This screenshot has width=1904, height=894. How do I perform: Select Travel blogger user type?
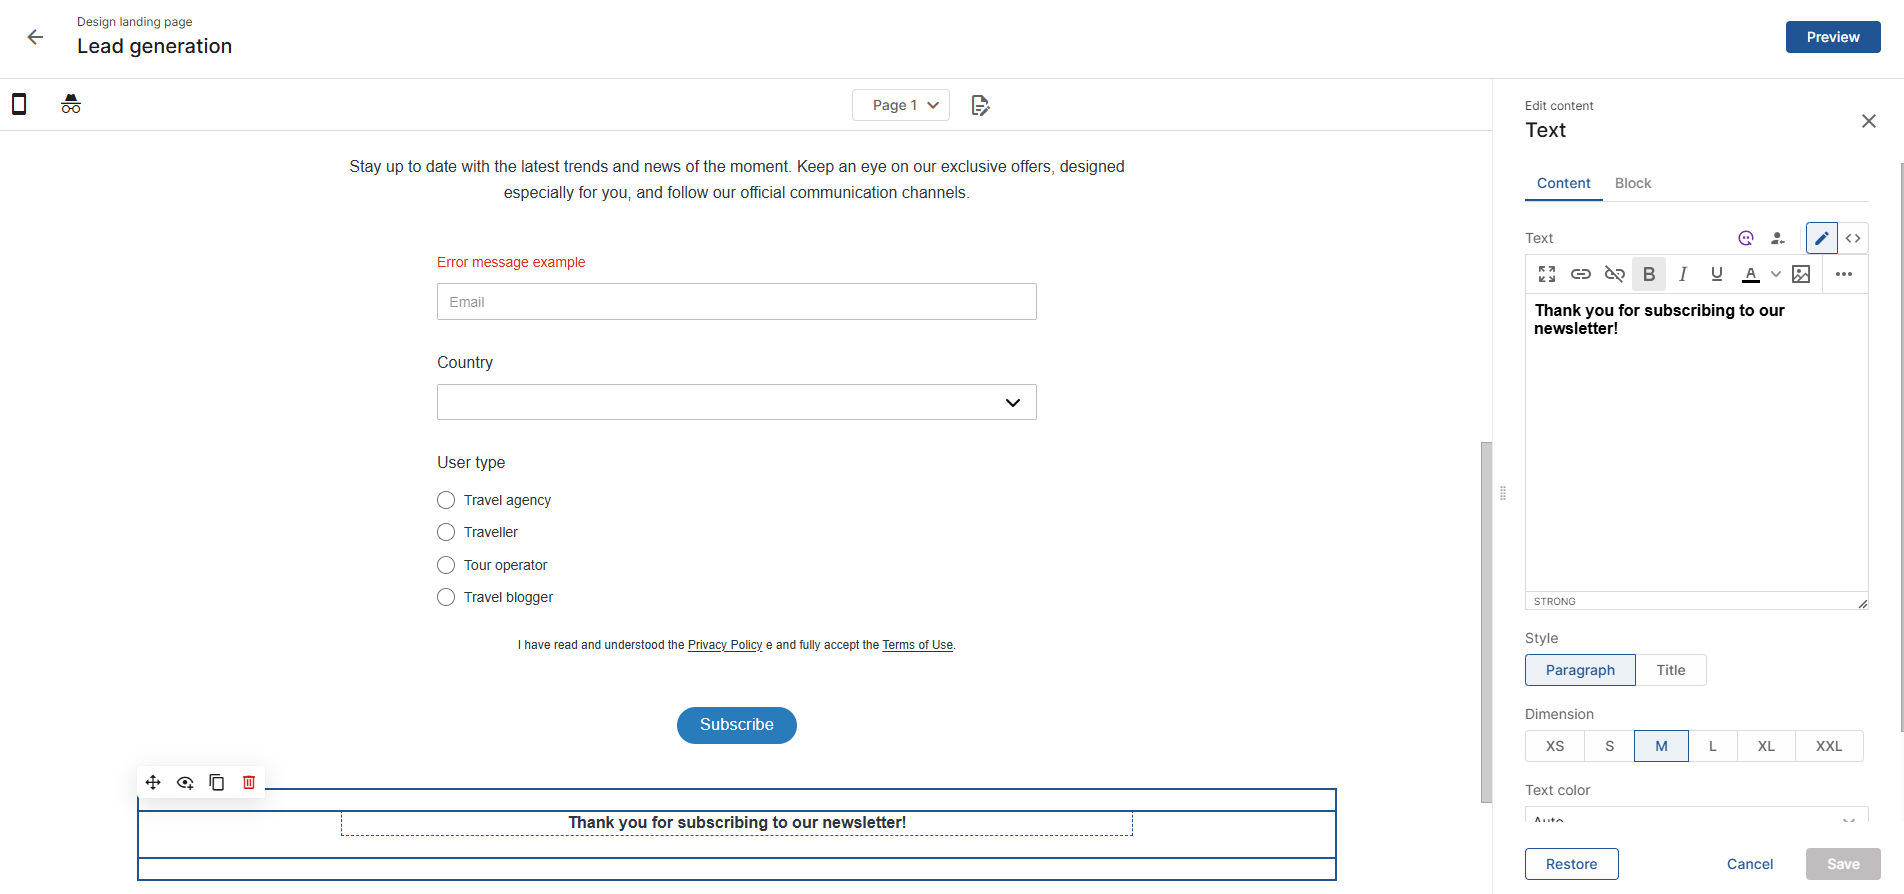(446, 597)
